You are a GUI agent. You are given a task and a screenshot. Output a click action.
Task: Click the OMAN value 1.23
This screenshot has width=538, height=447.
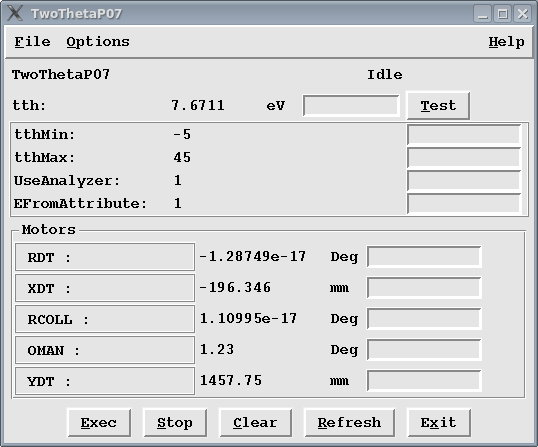(x=217, y=349)
